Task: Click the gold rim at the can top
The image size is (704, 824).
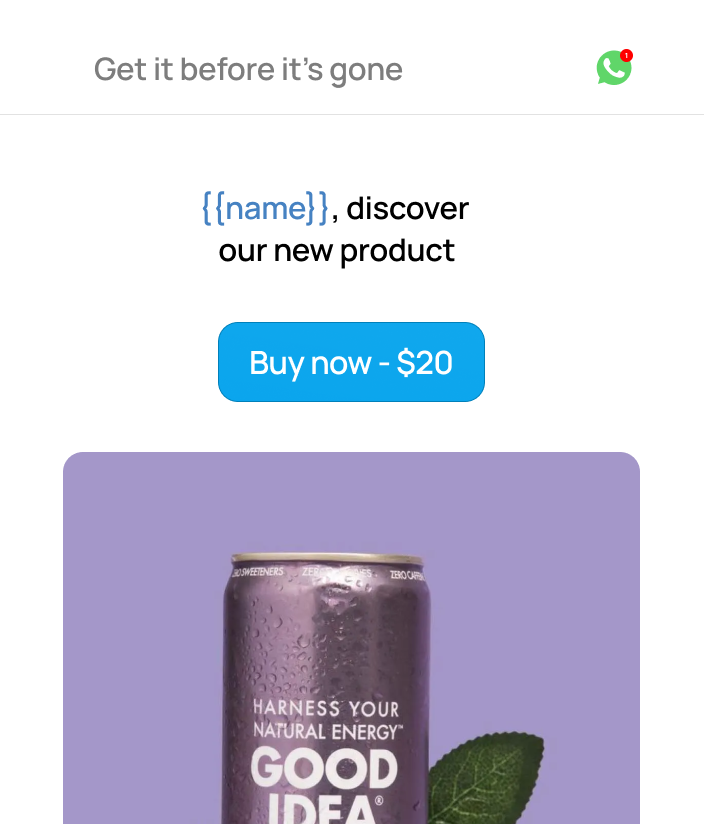Action: coord(327,559)
